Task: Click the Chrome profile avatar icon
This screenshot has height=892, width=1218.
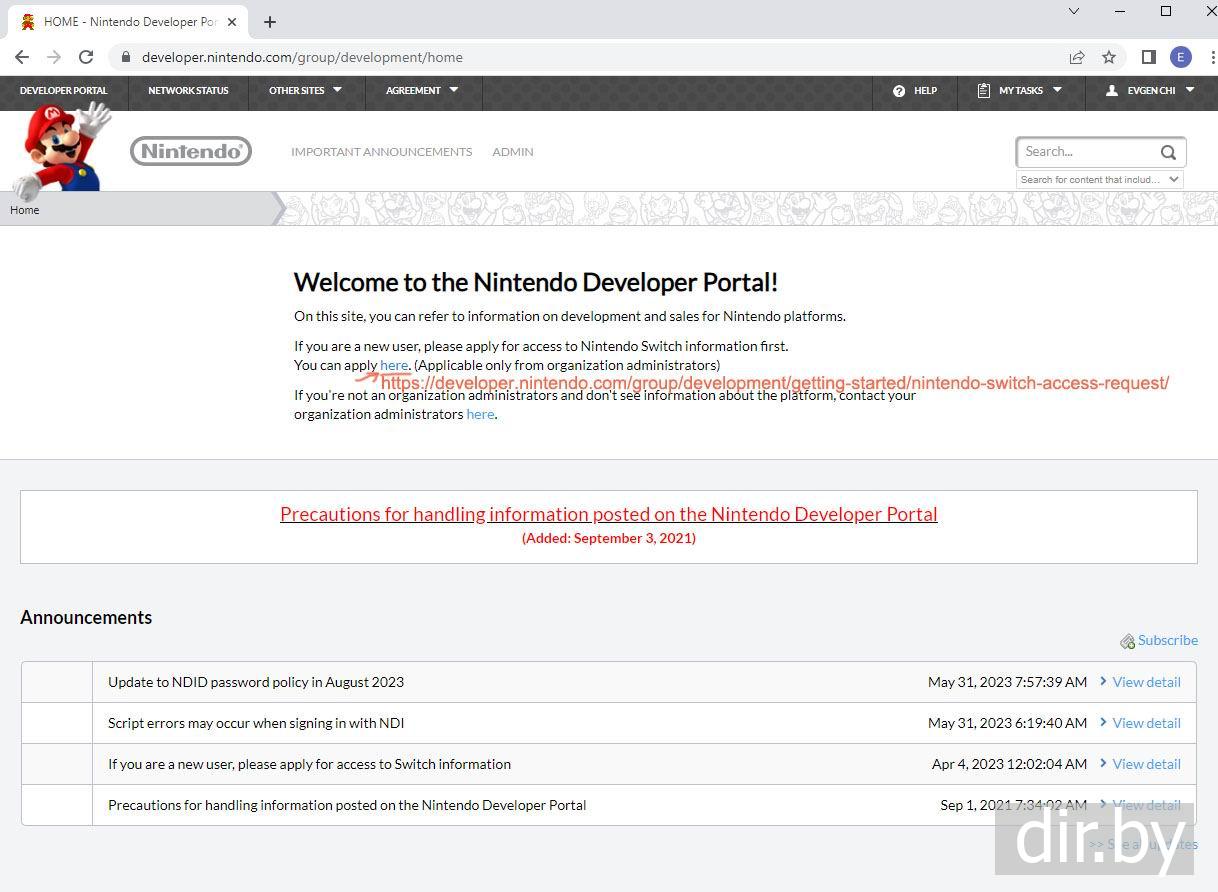Action: point(1181,57)
